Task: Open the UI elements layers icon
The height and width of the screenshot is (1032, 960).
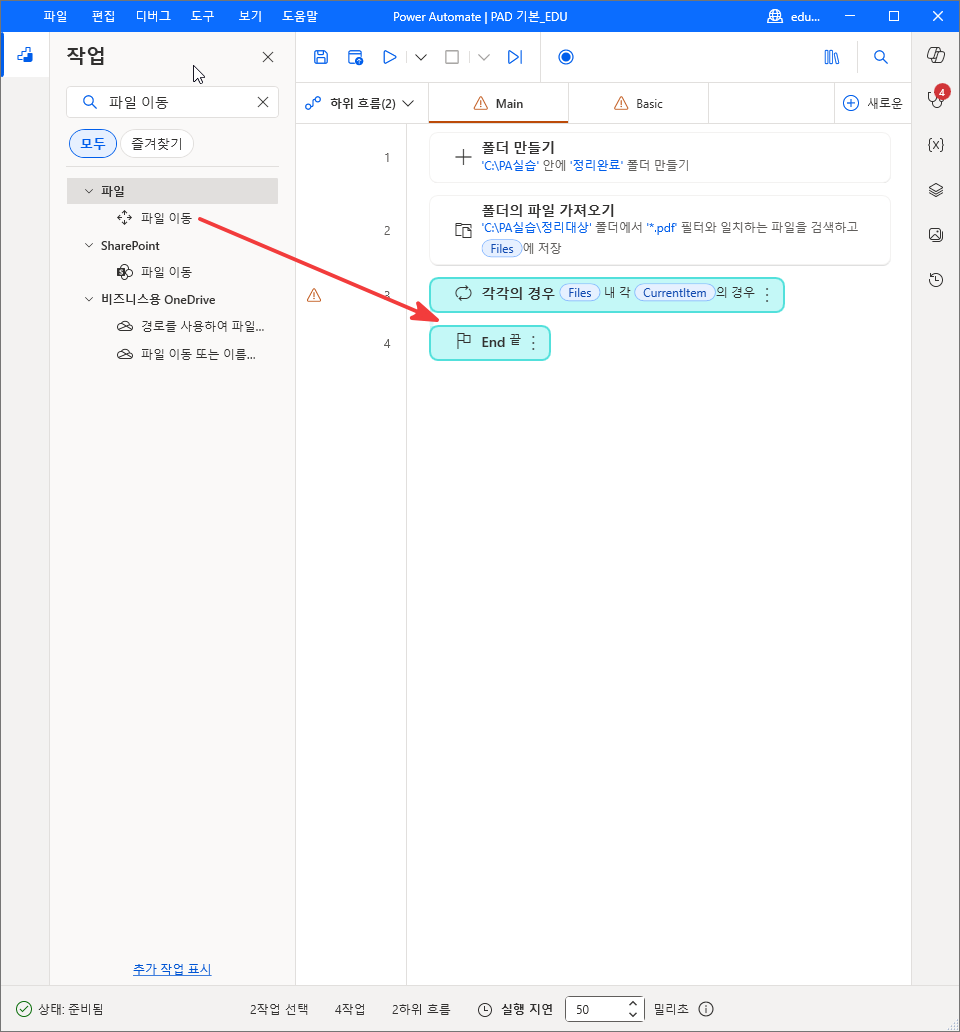Action: click(936, 190)
